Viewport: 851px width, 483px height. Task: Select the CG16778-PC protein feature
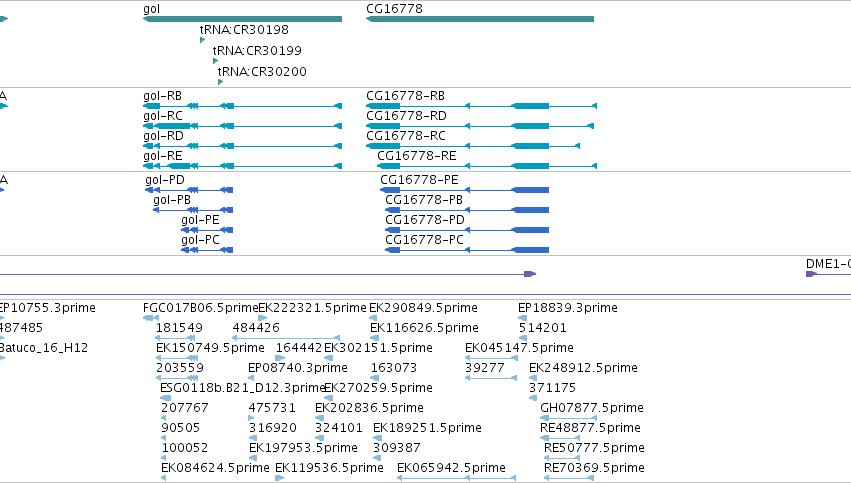pos(467,250)
